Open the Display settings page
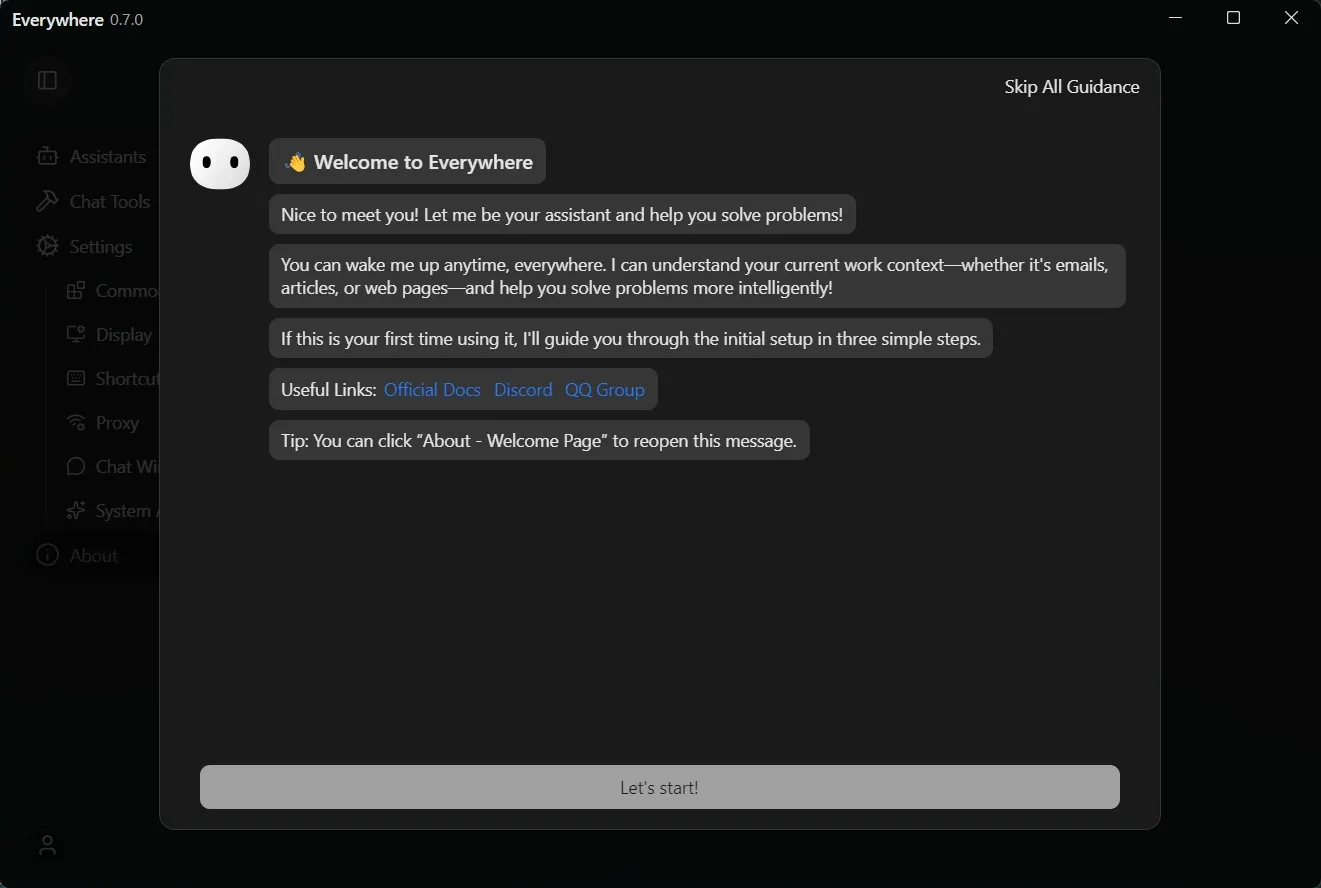 (110, 335)
